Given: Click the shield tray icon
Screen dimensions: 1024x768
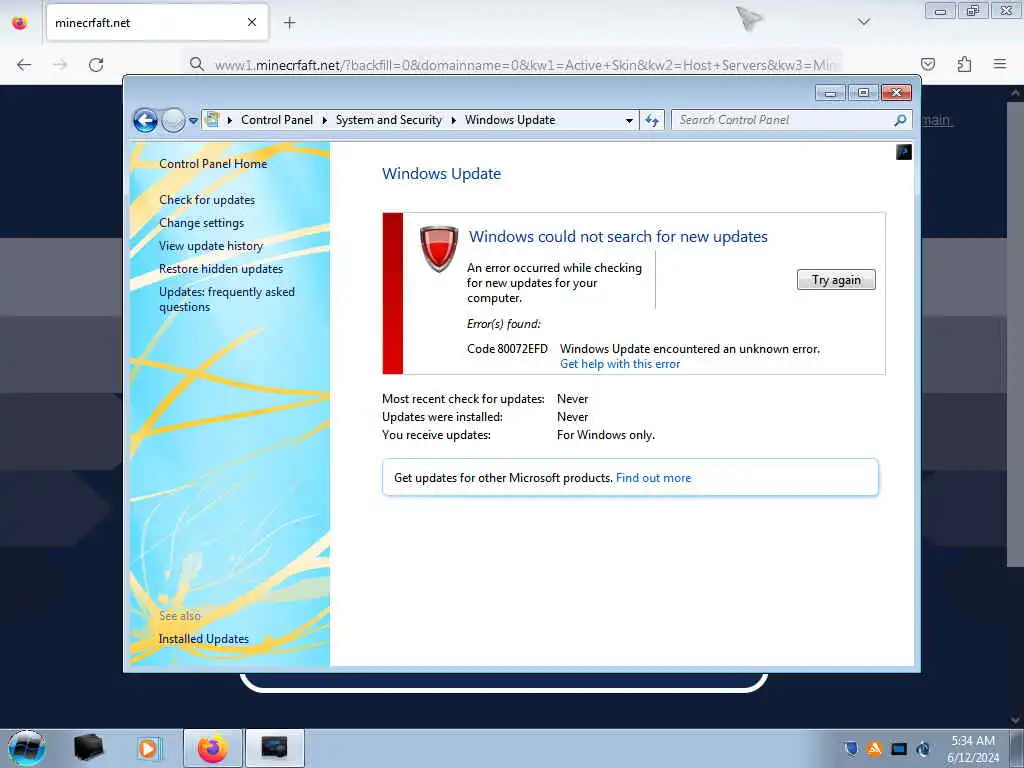Looking at the screenshot, I should point(850,748).
